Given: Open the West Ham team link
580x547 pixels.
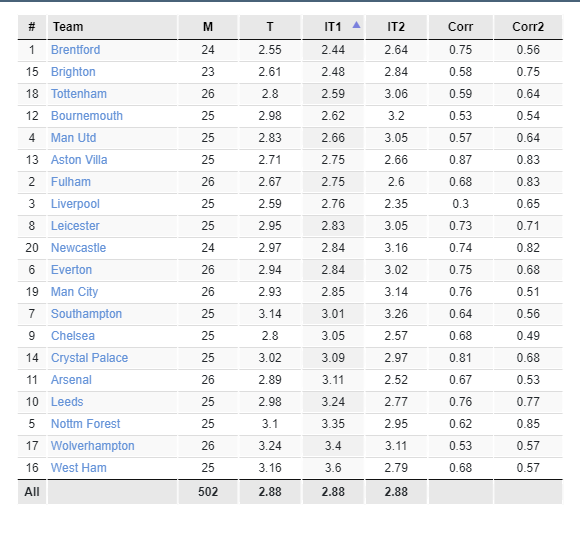Looking at the screenshot, I should pyautogui.click(x=79, y=468).
